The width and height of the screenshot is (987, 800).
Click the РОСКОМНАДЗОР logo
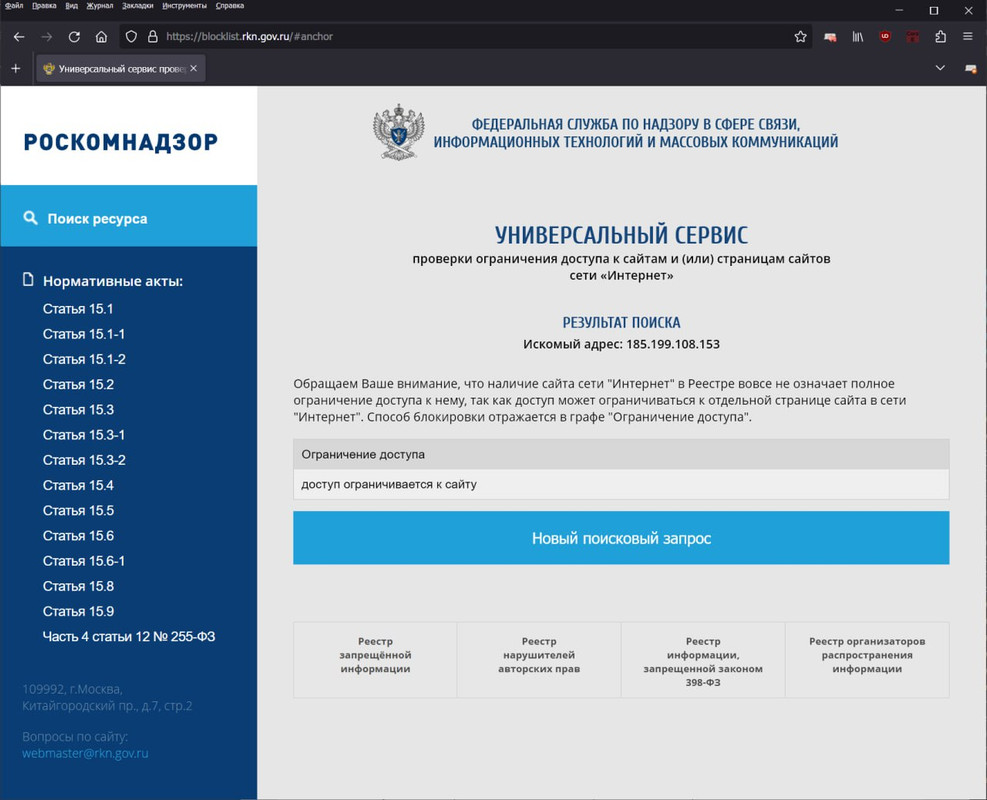(x=121, y=142)
